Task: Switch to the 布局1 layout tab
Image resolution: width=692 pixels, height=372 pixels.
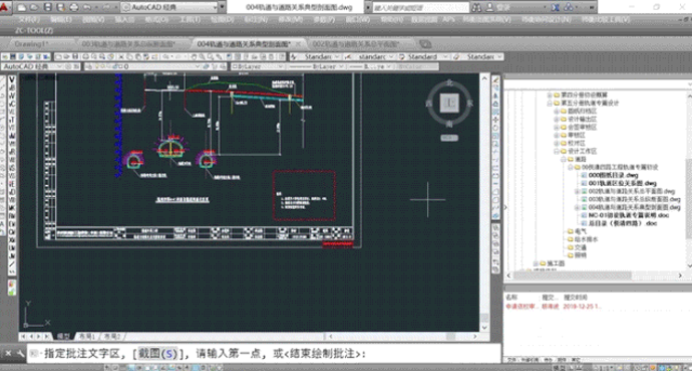Action: pyautogui.click(x=87, y=336)
